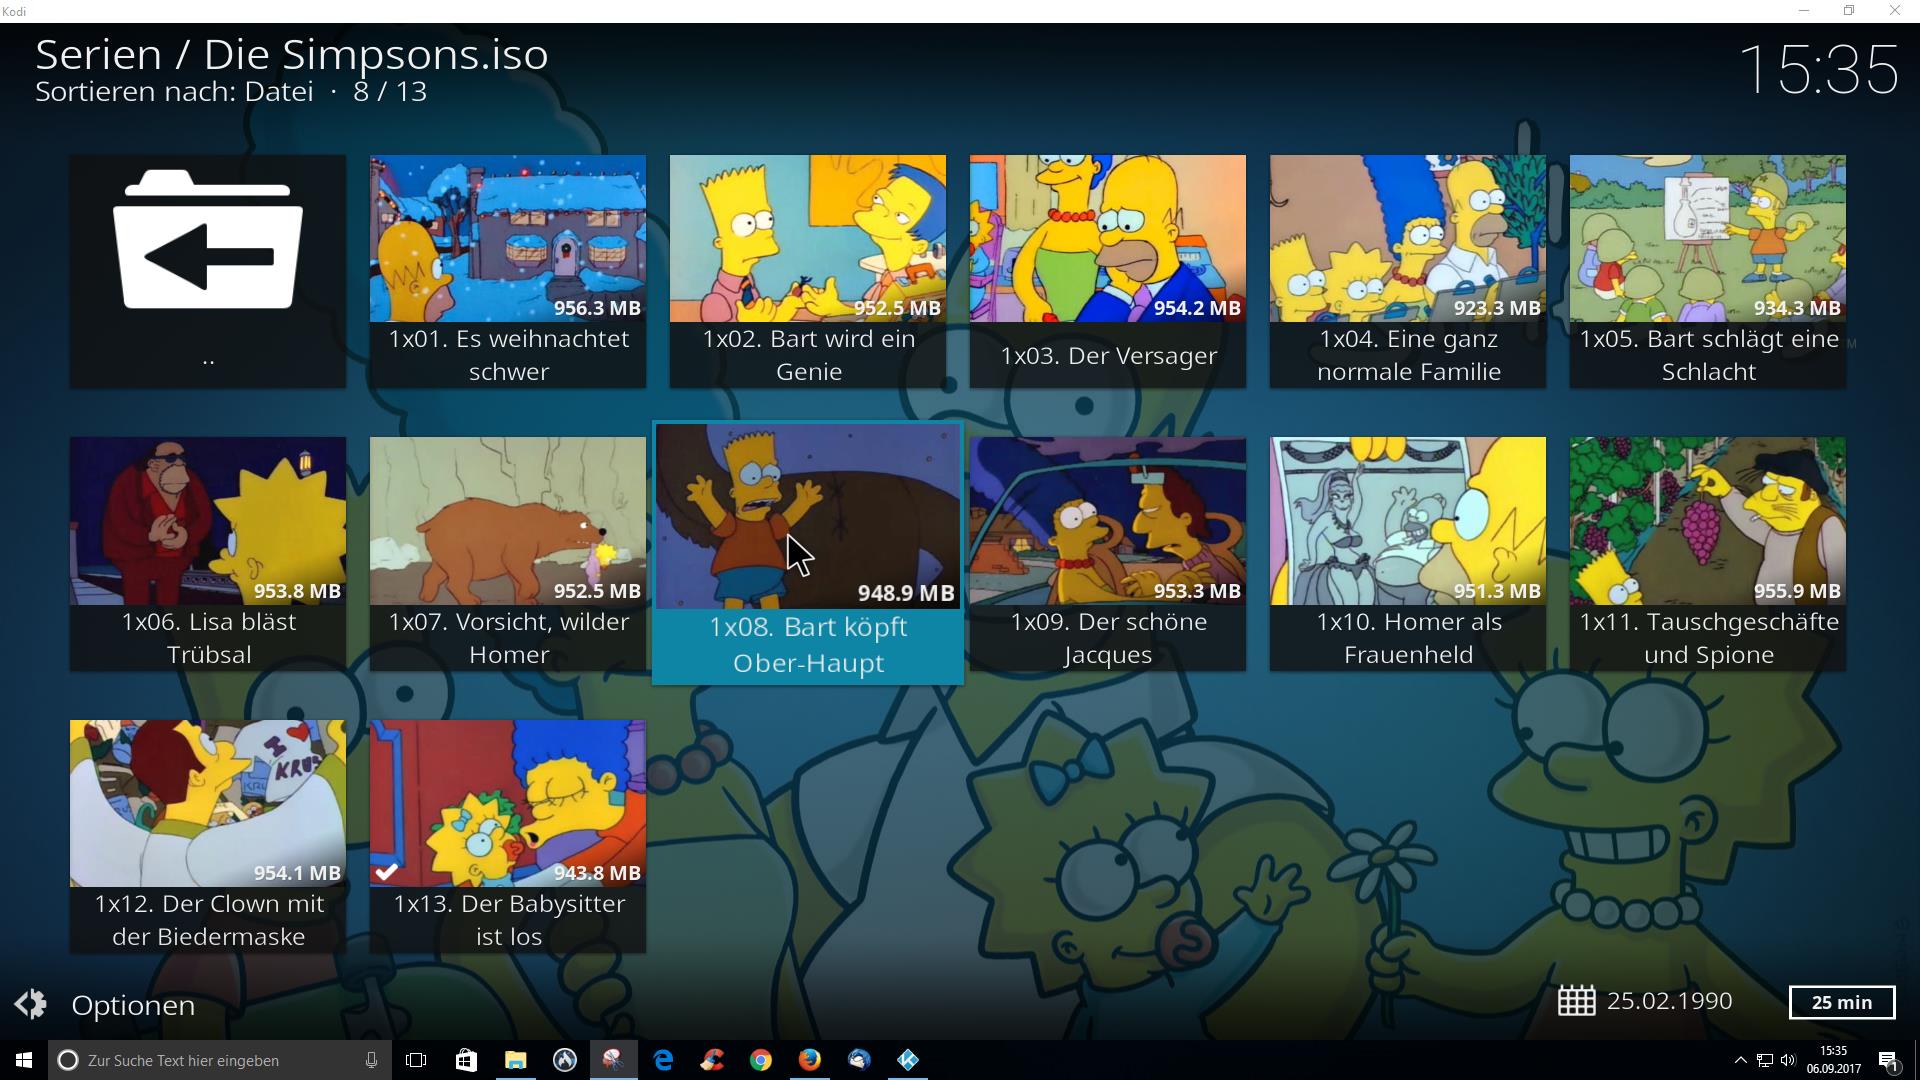Click file size '956.3 MB' on 1x01

(x=597, y=308)
